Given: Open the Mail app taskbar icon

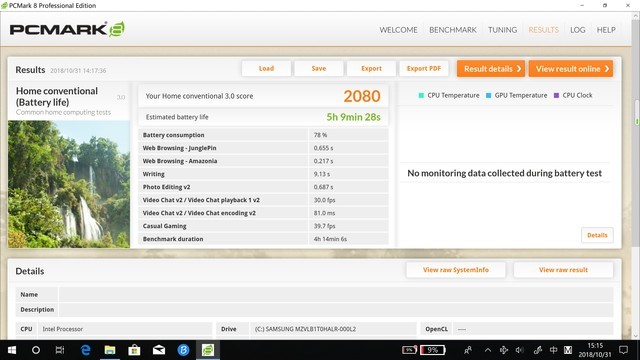Looking at the screenshot, I should point(159,350).
